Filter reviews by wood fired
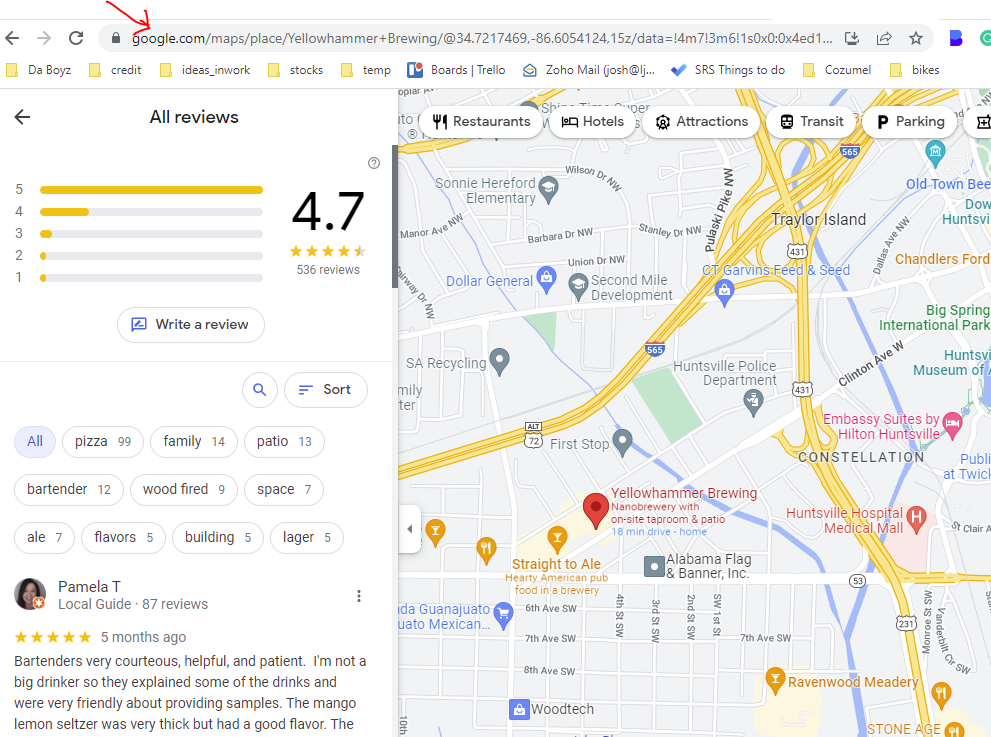Screen dimensions: 991x737 click(x=184, y=489)
